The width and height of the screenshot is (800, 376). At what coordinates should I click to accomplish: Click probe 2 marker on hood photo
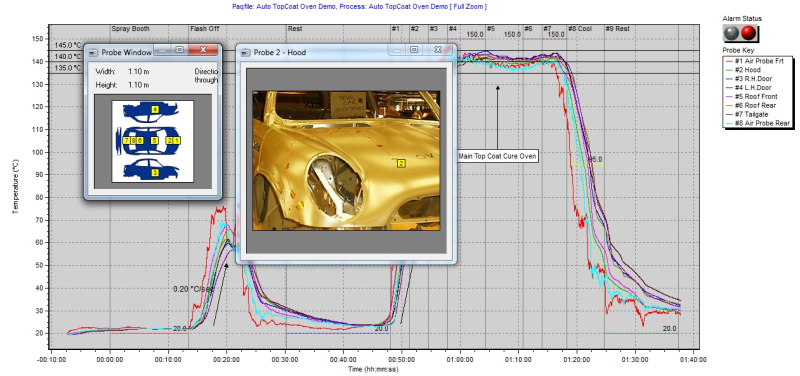(401, 163)
